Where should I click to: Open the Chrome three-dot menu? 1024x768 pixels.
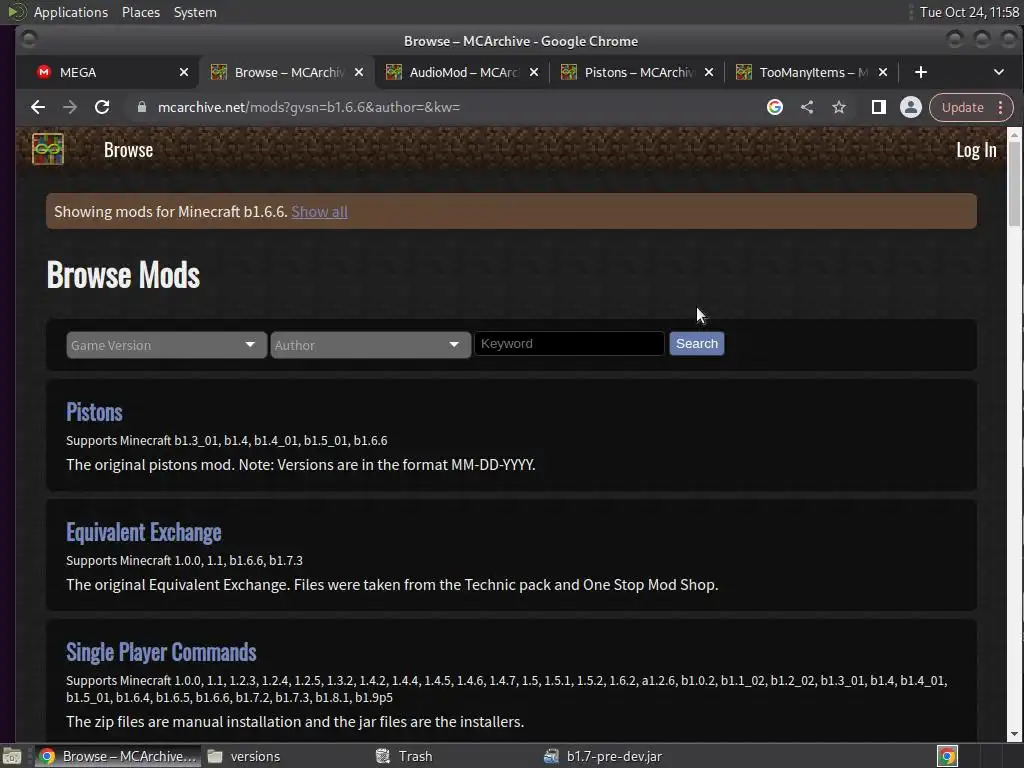click(1000, 107)
